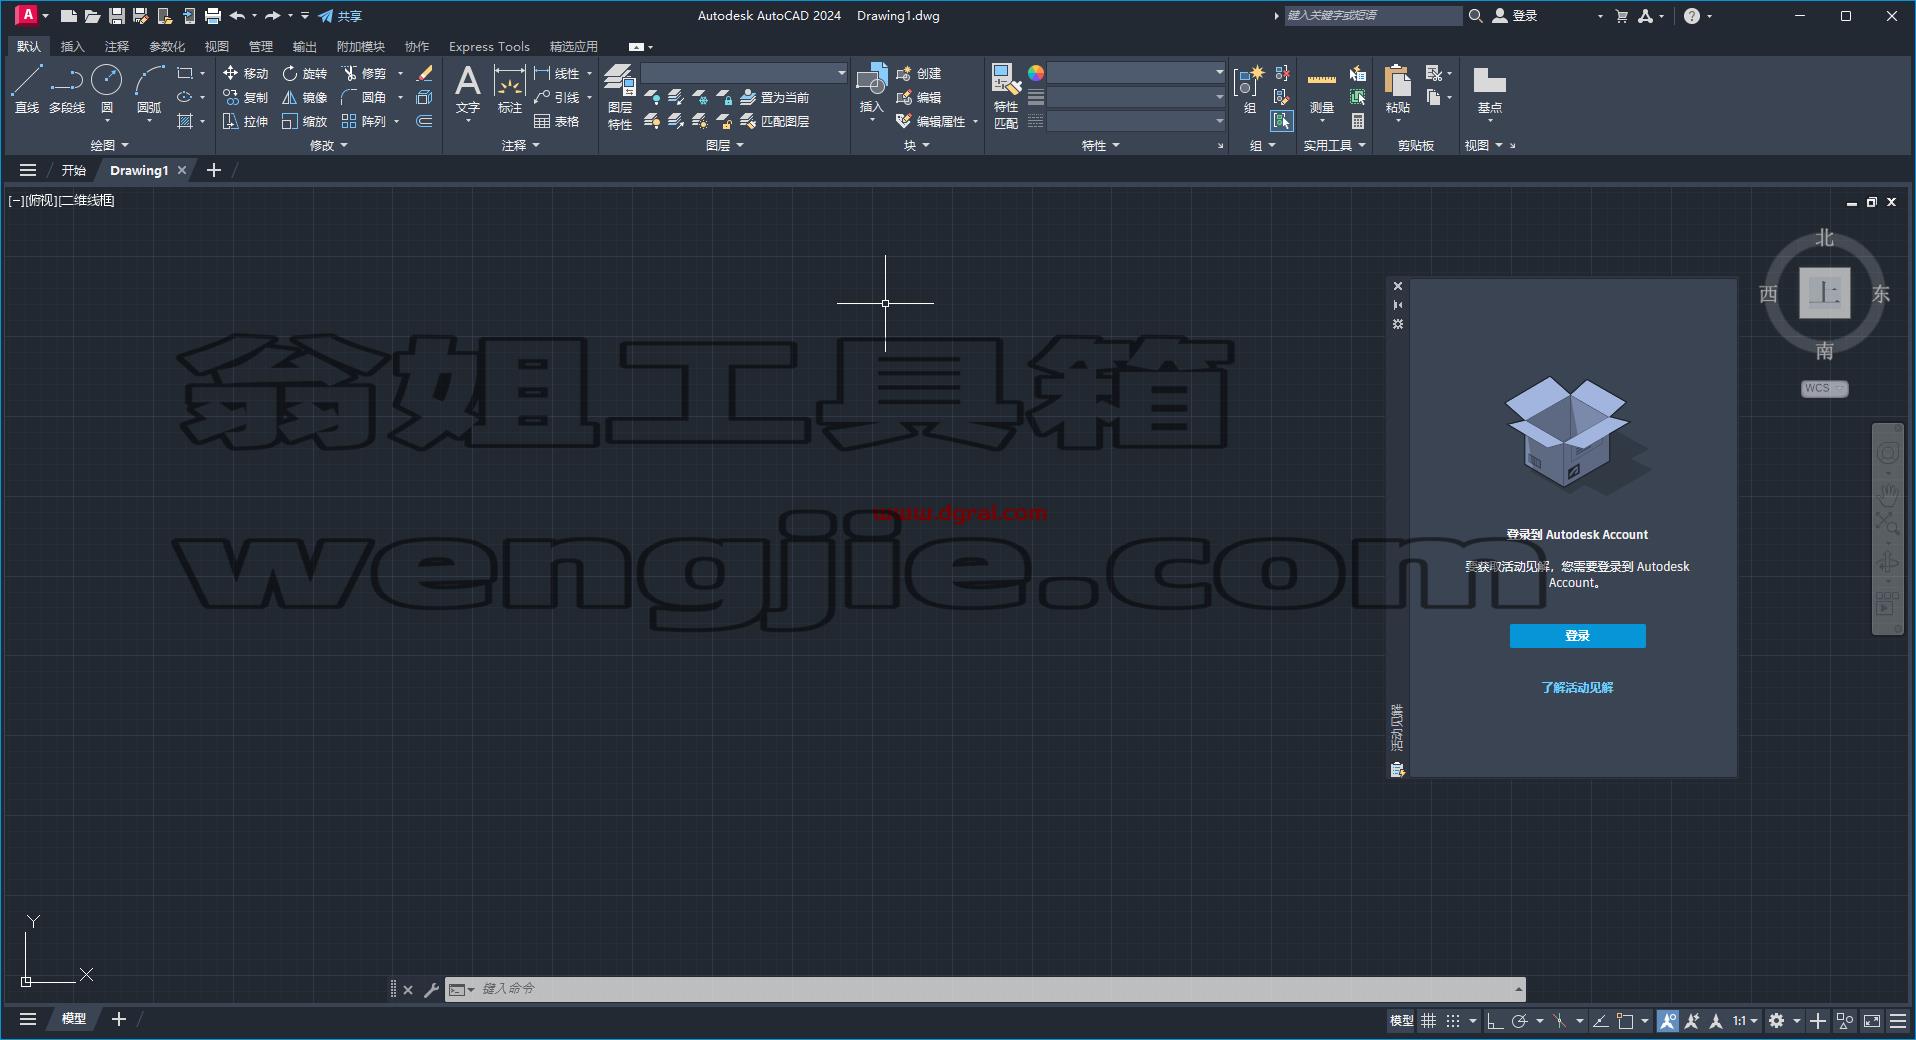Toggle ortho mode in status bar

1495,1021
